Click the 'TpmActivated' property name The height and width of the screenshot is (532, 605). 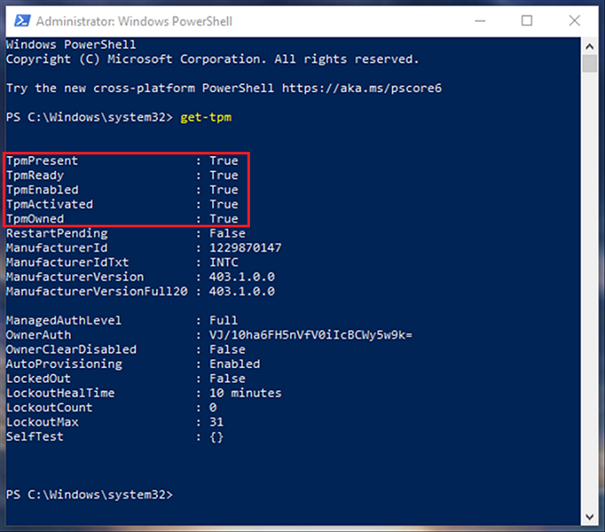[x=50, y=204]
